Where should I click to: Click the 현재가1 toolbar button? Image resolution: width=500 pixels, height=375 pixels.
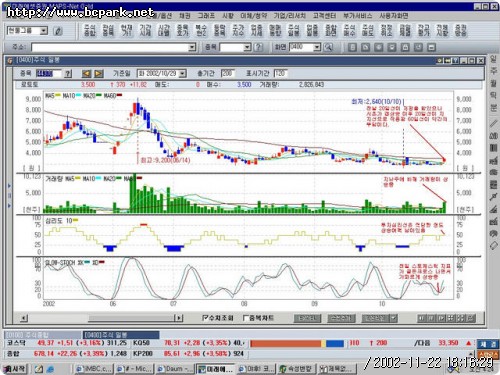pos(127,31)
